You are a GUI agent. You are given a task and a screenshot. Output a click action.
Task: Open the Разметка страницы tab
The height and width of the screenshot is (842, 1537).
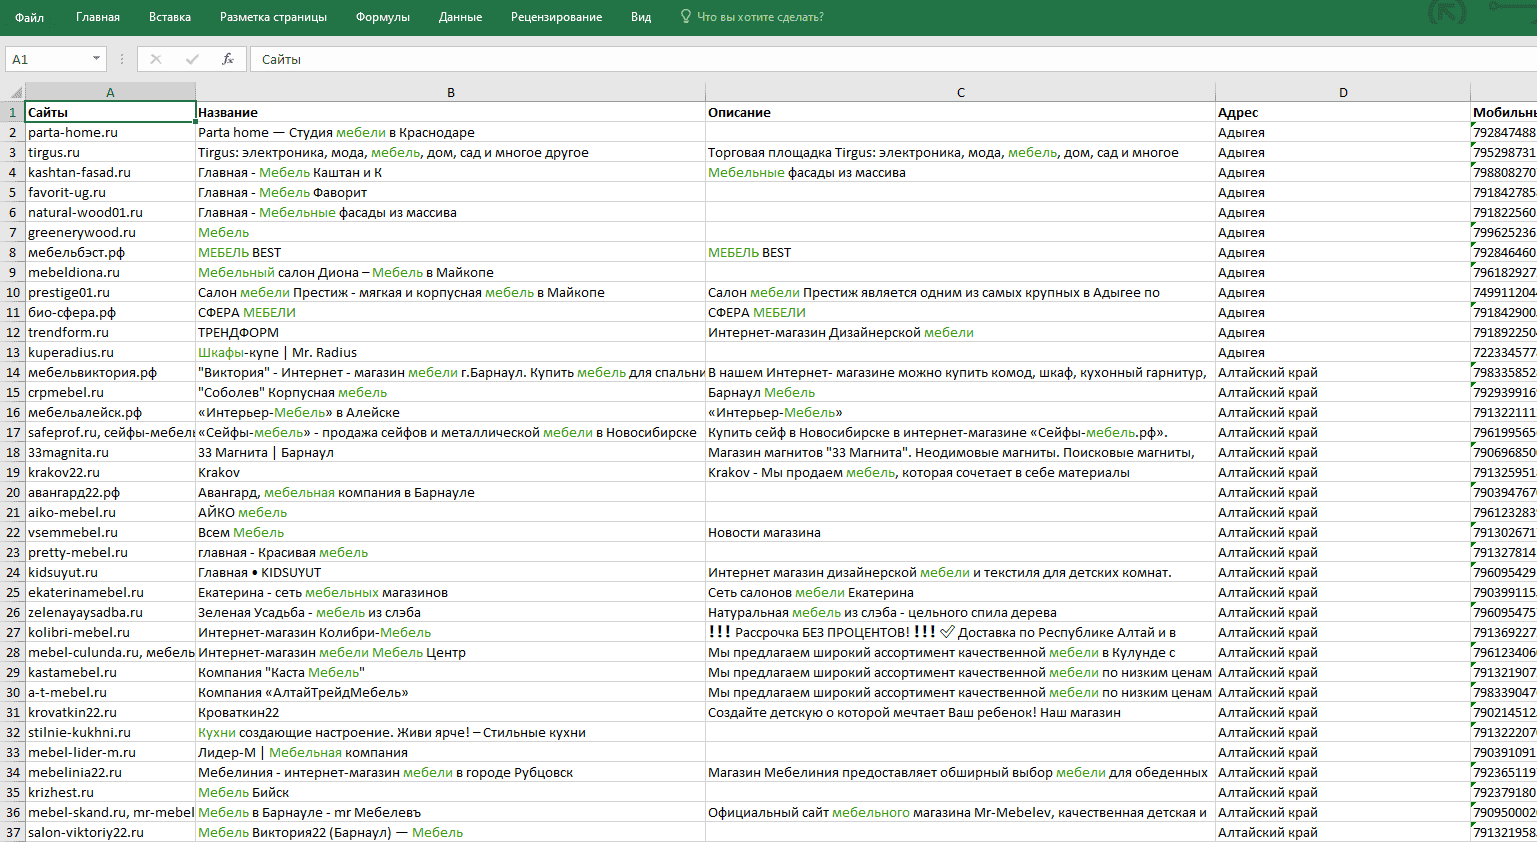[x=273, y=17]
